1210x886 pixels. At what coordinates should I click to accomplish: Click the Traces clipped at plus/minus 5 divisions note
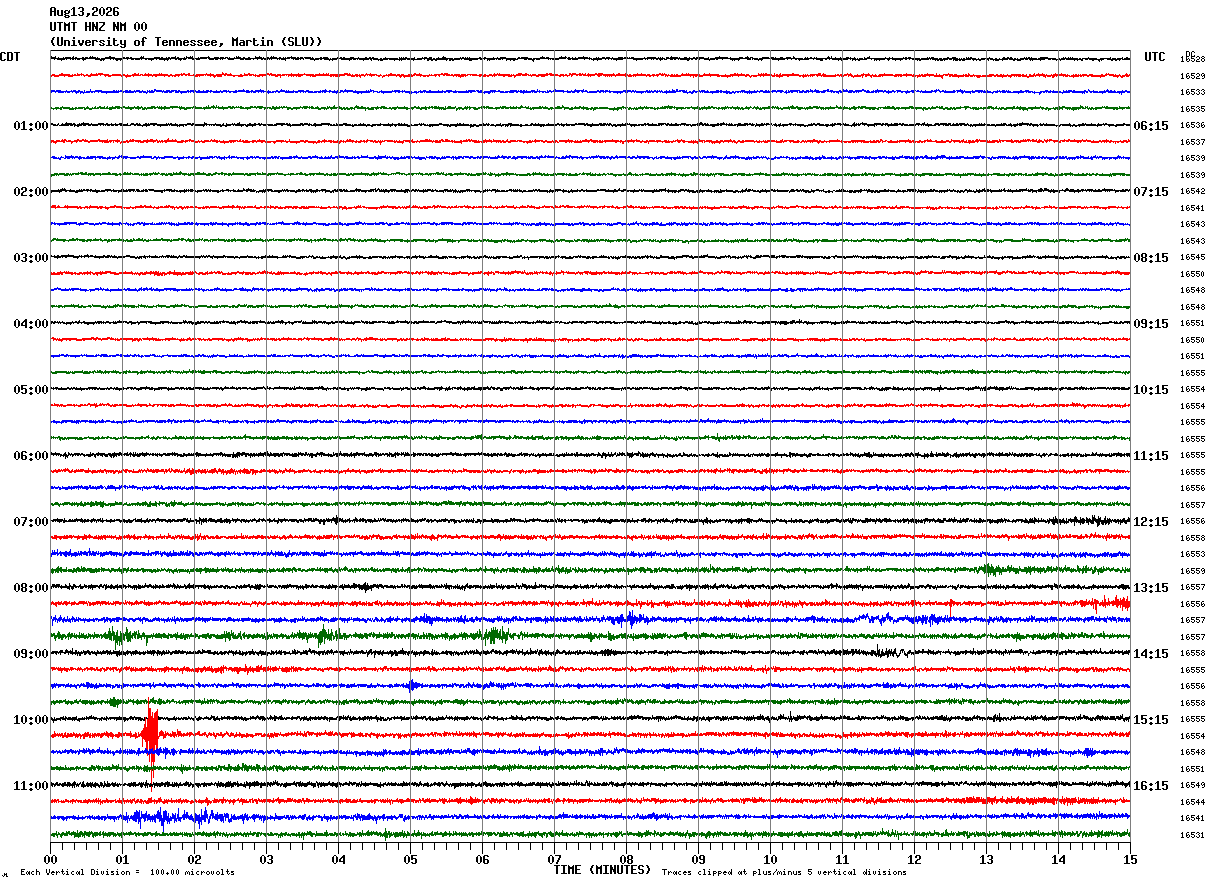[784, 872]
